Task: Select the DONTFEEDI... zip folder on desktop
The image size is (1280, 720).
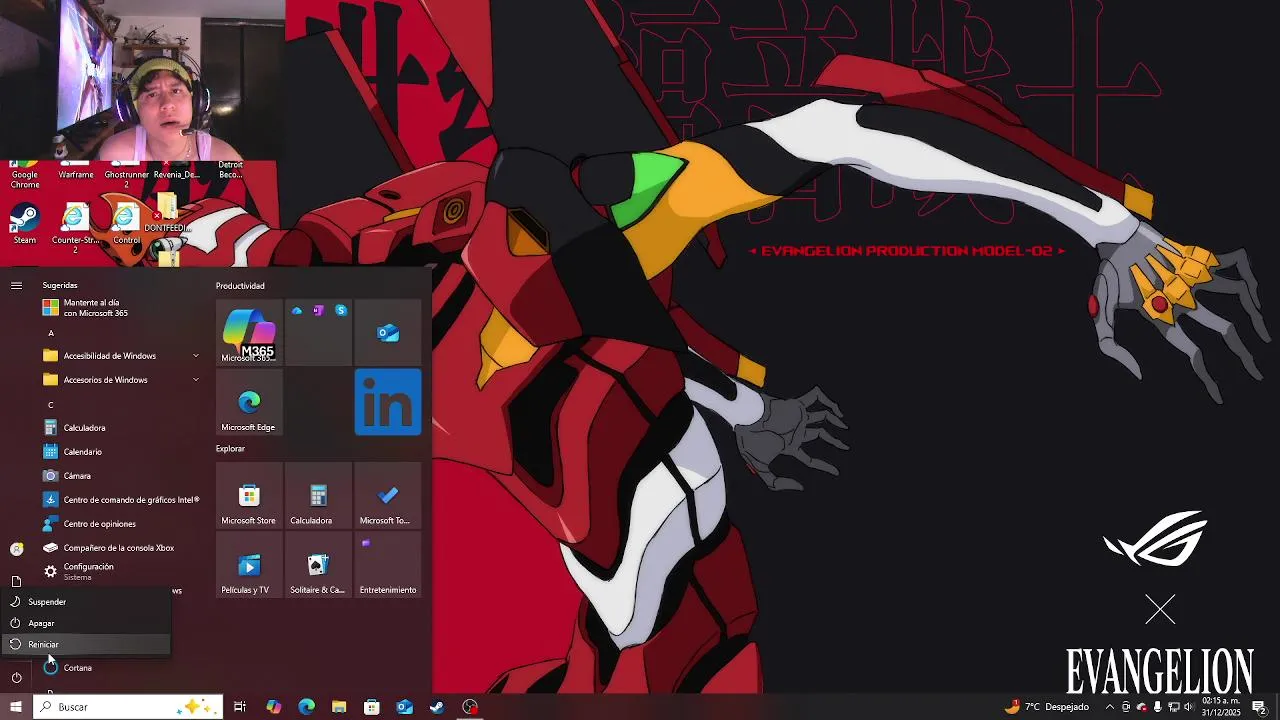Action: point(167,214)
